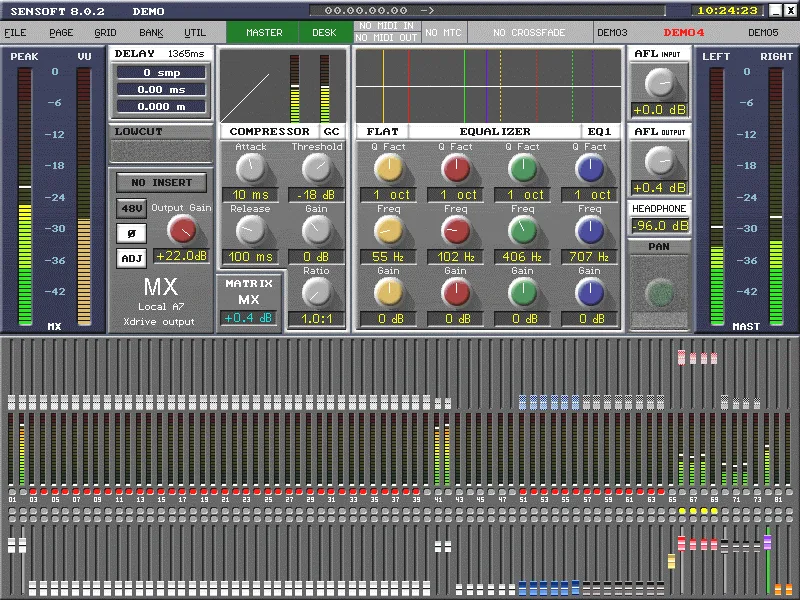800x600 pixels.
Task: Click the green PAN knob
Action: pos(659,292)
